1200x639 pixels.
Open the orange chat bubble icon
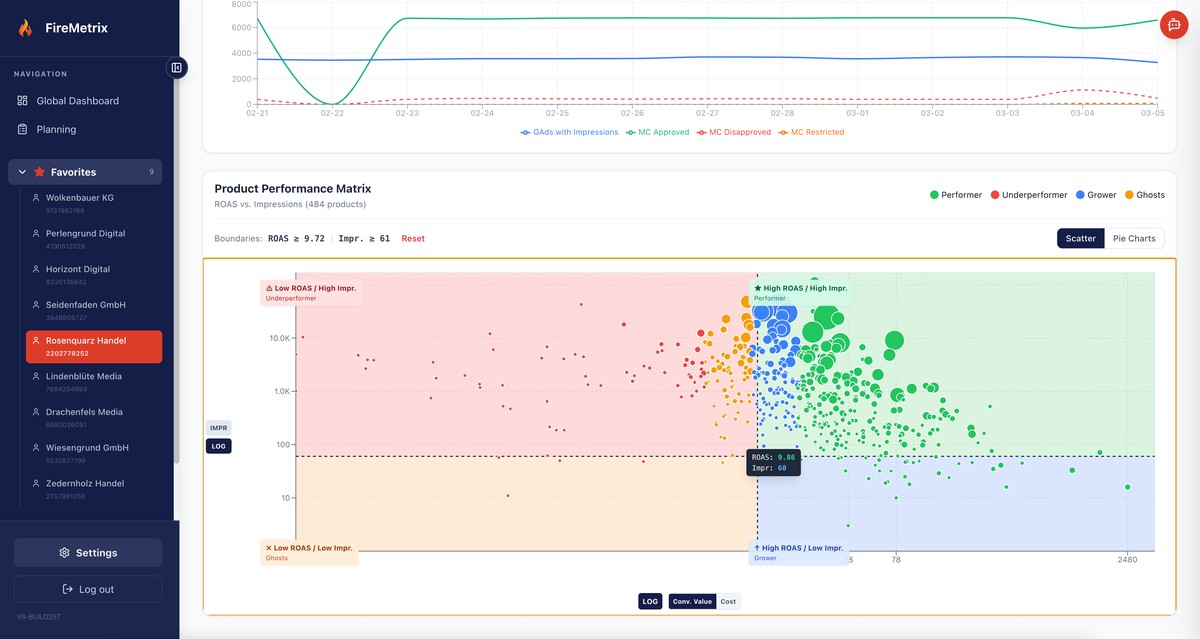1173,24
